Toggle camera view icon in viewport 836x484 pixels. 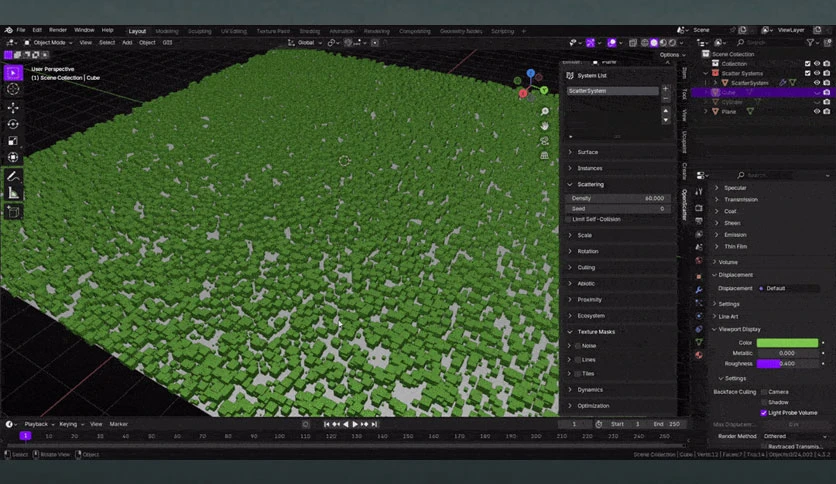(x=544, y=141)
